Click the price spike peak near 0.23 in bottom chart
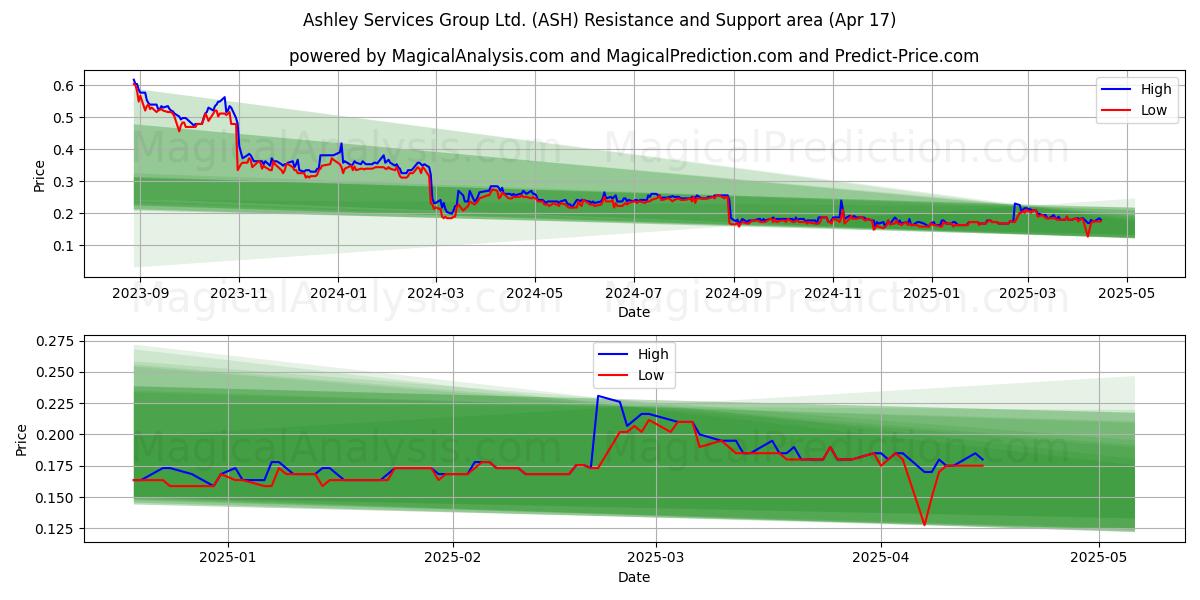This screenshot has width=1200, height=600. (x=598, y=396)
